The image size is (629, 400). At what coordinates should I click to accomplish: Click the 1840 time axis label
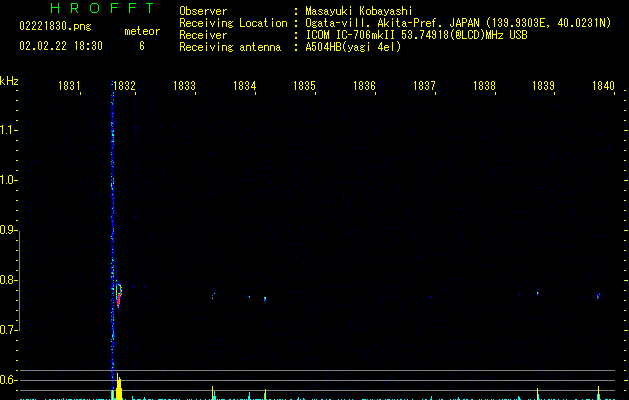pyautogui.click(x=603, y=86)
